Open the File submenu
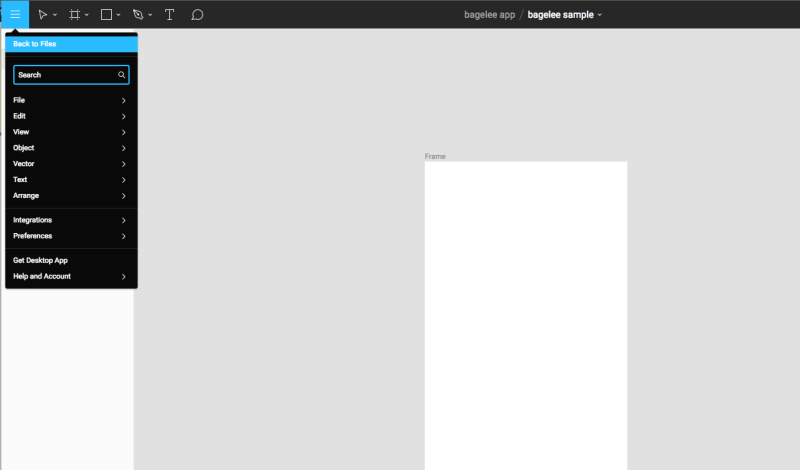 71,101
